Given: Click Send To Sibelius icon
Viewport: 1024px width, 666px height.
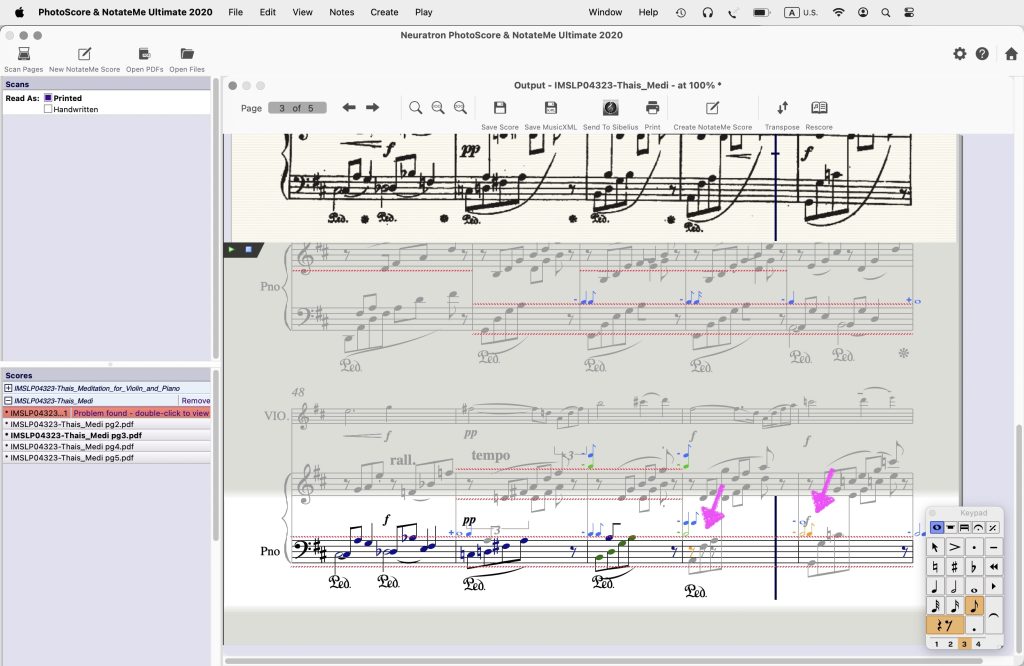Looking at the screenshot, I should click(x=610, y=108).
